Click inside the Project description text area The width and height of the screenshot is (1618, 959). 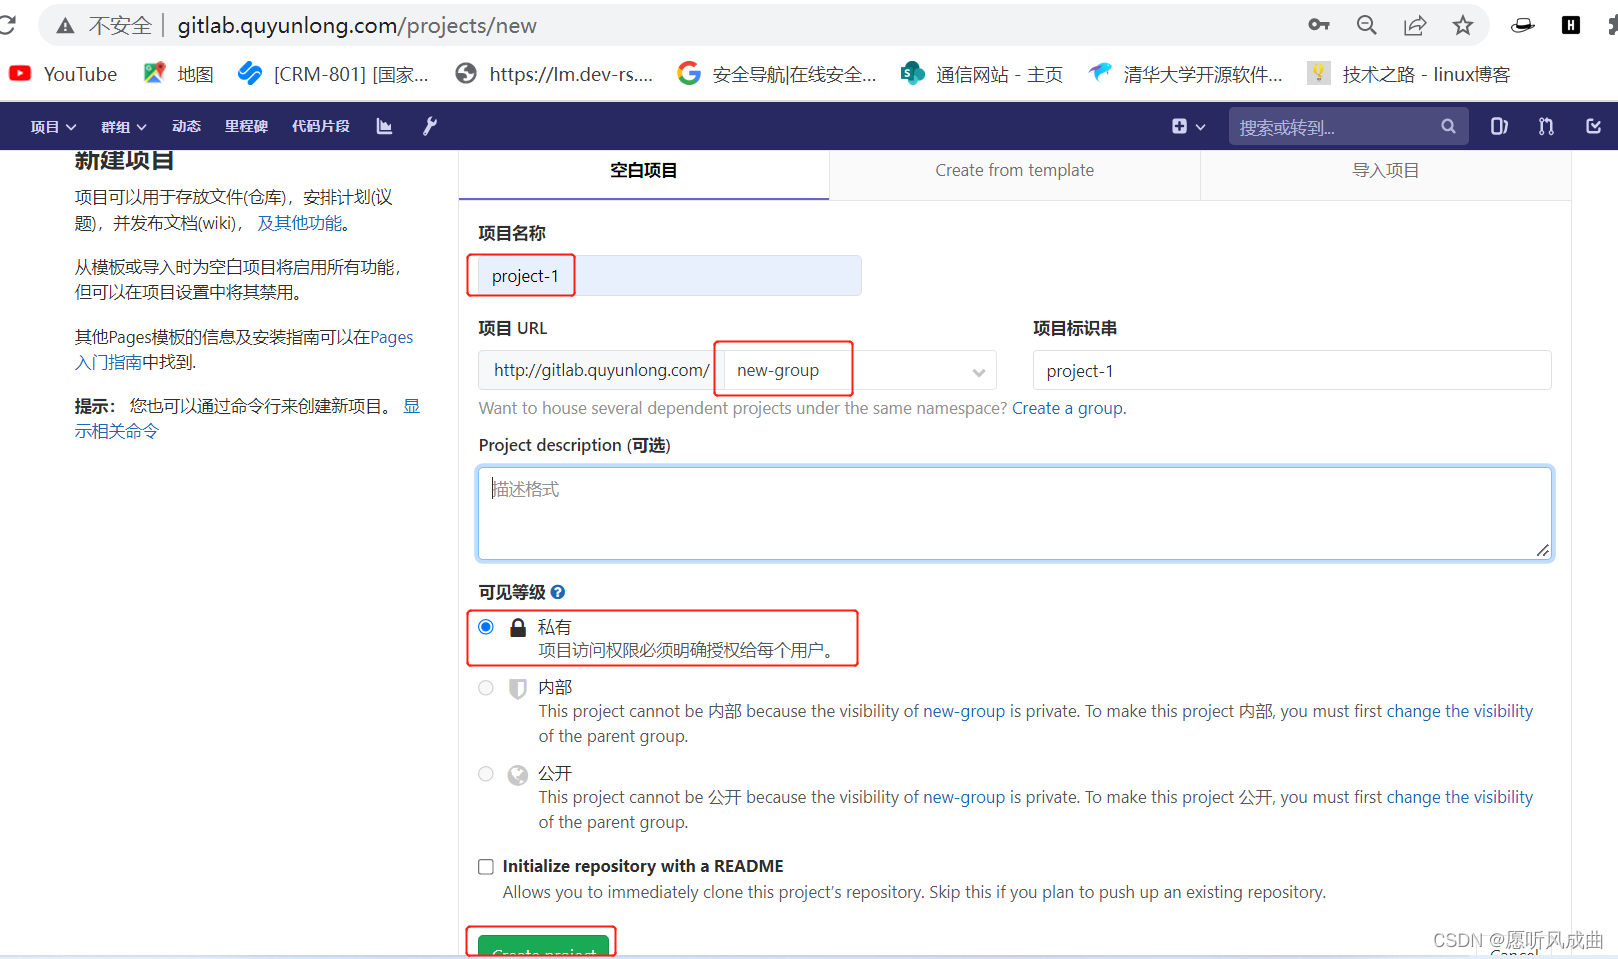(x=1014, y=513)
